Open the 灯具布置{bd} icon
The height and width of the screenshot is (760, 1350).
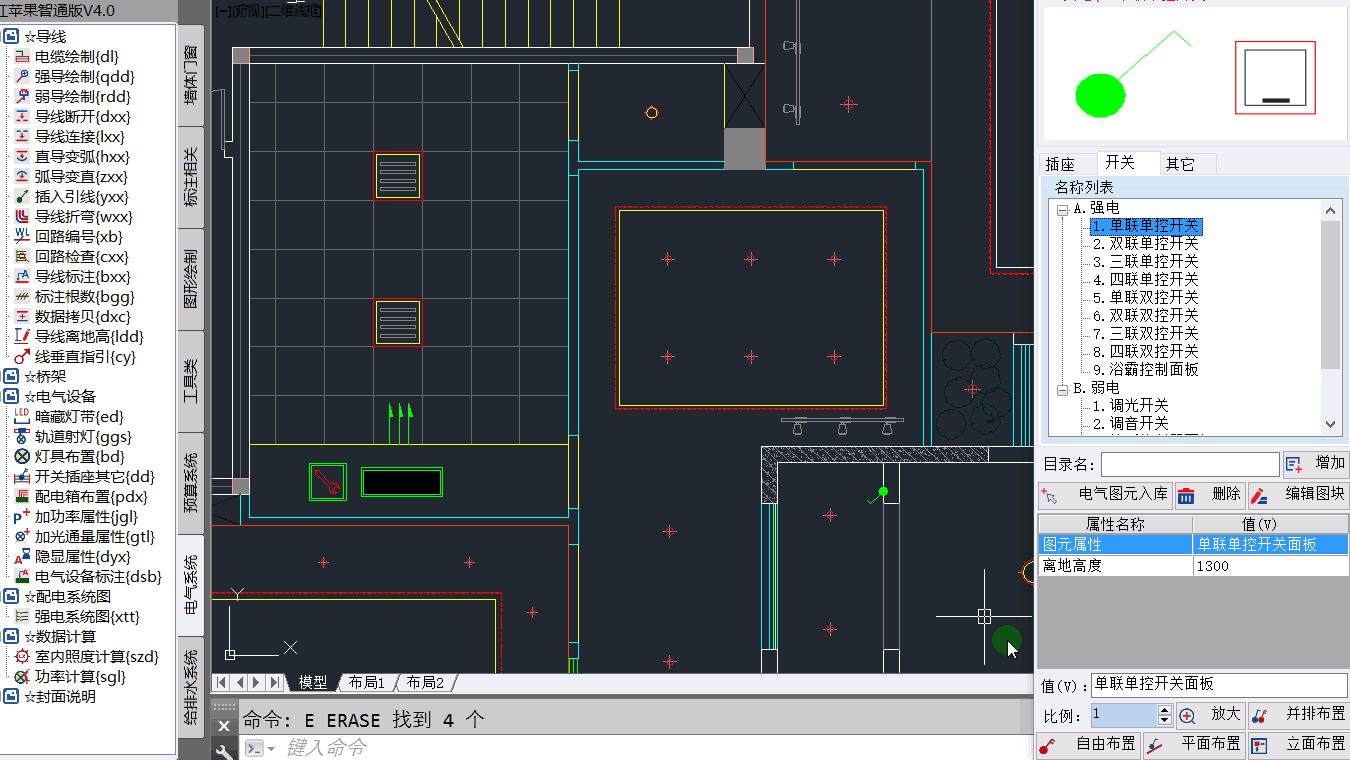click(x=22, y=457)
